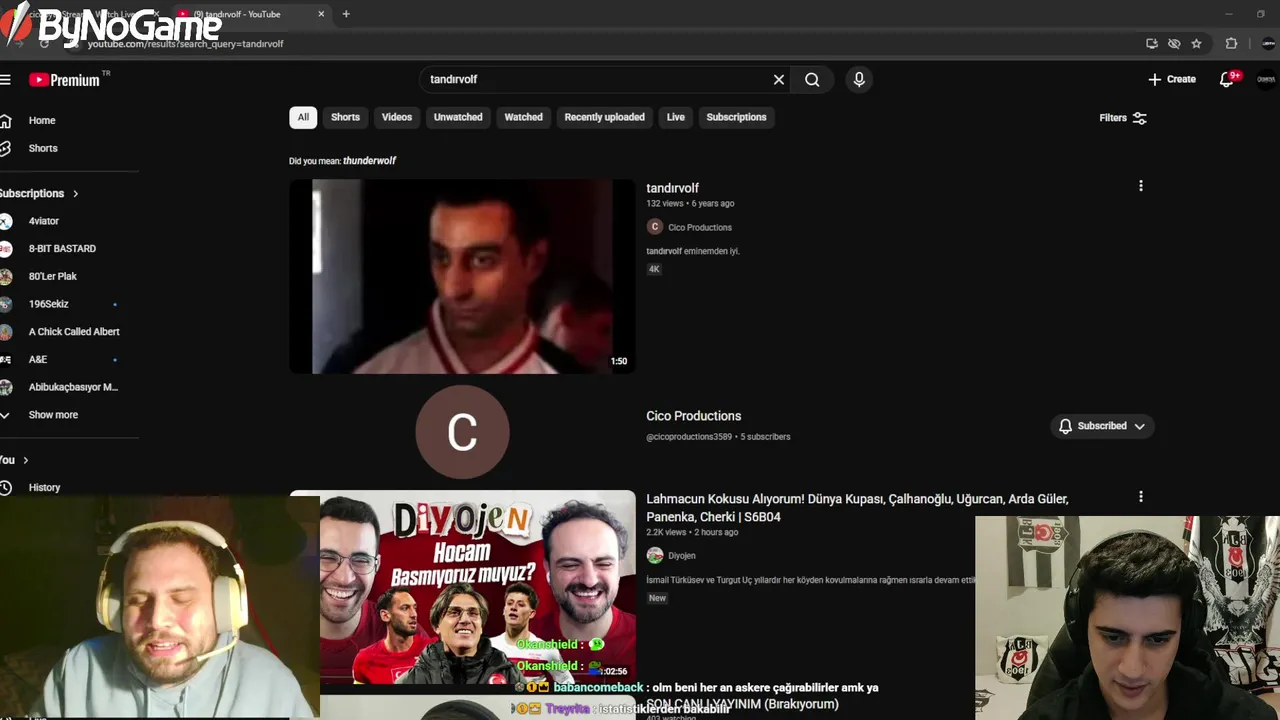Bookmark this page with the star icon

[1196, 44]
